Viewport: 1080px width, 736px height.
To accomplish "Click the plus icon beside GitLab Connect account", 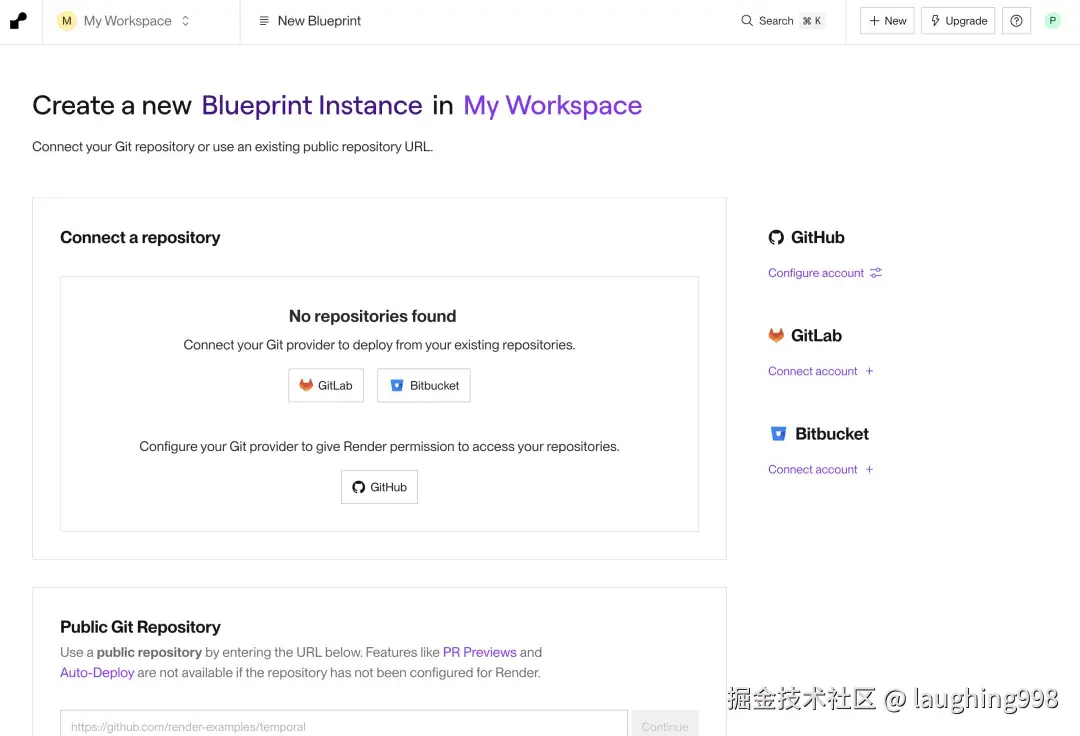I will click(869, 371).
